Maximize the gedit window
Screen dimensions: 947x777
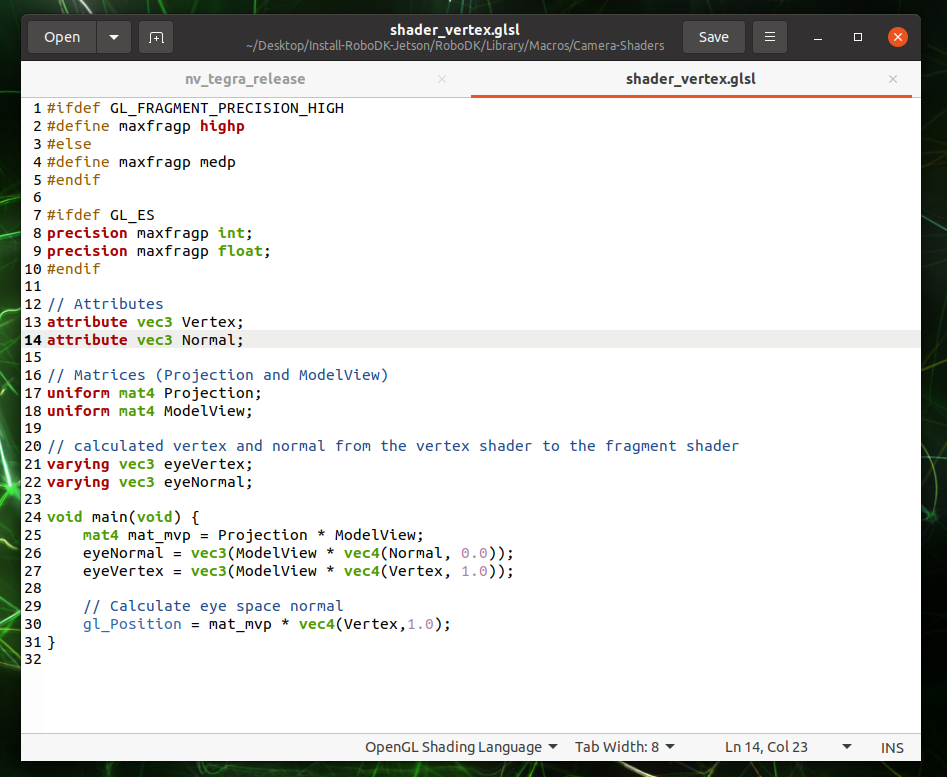(x=858, y=37)
